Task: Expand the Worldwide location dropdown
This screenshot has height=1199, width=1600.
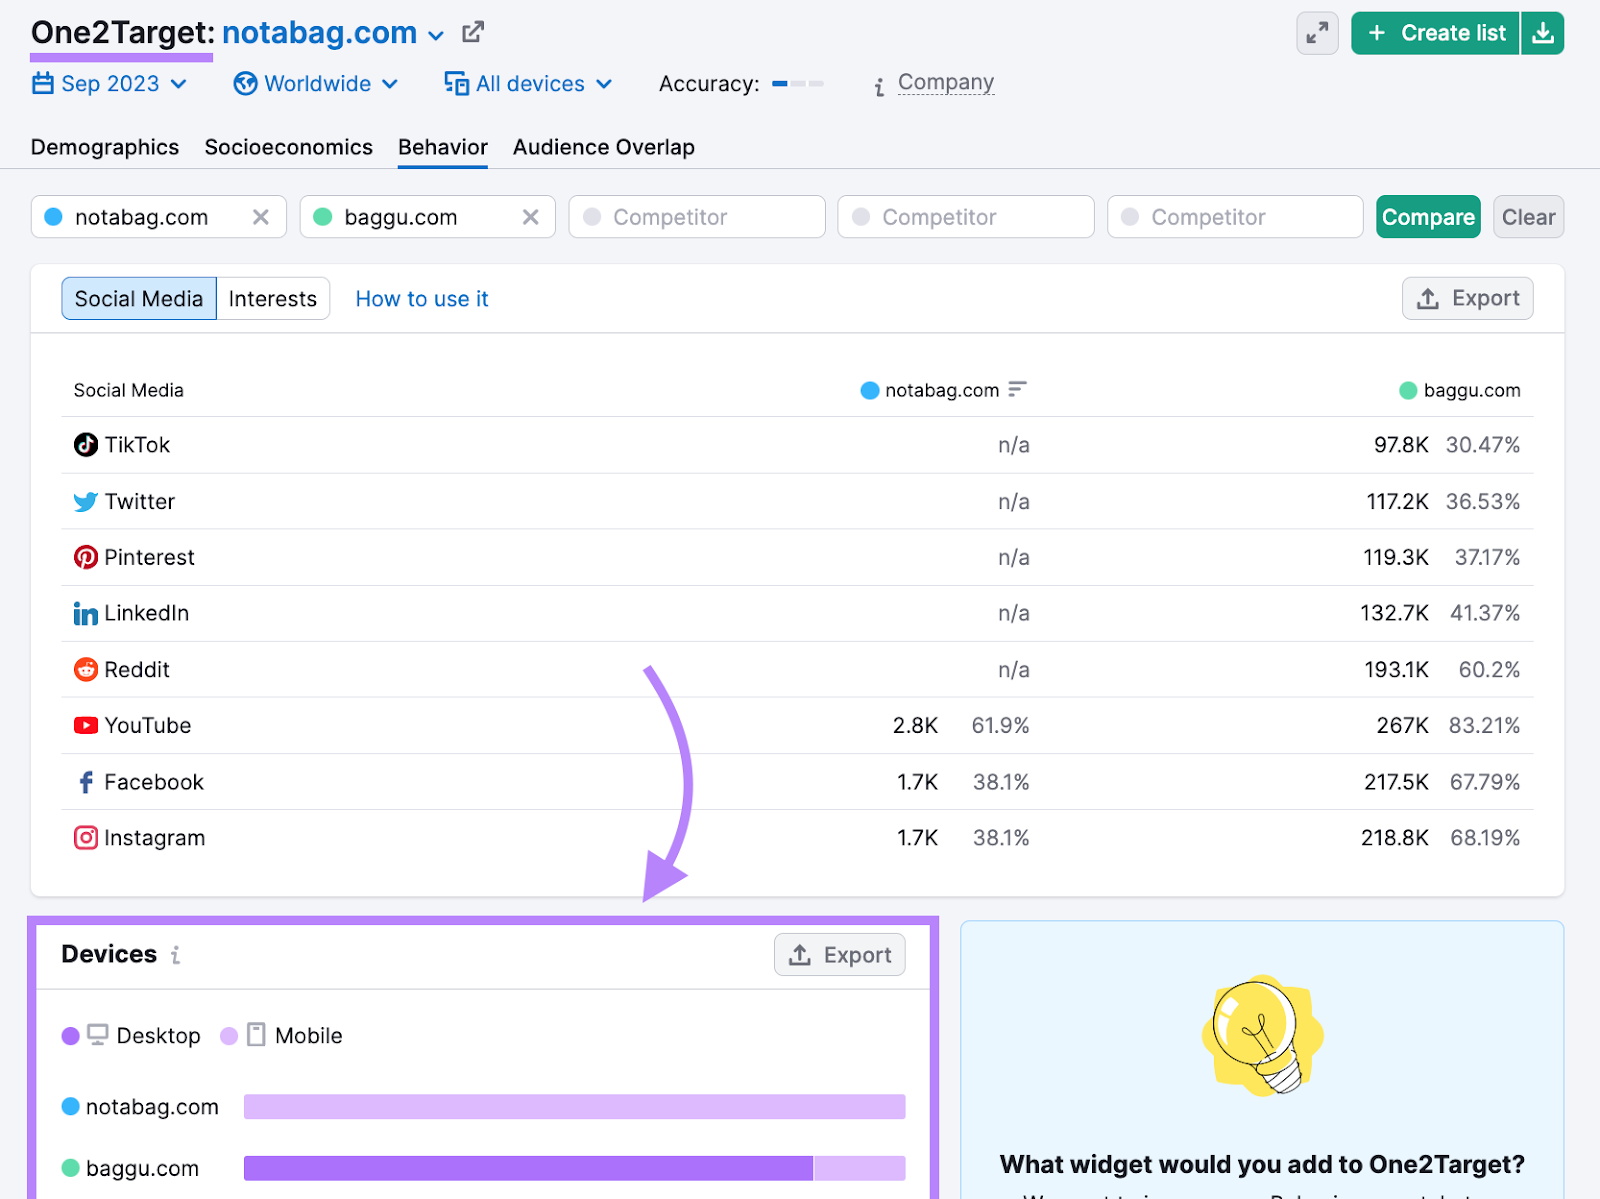Action: [x=316, y=84]
